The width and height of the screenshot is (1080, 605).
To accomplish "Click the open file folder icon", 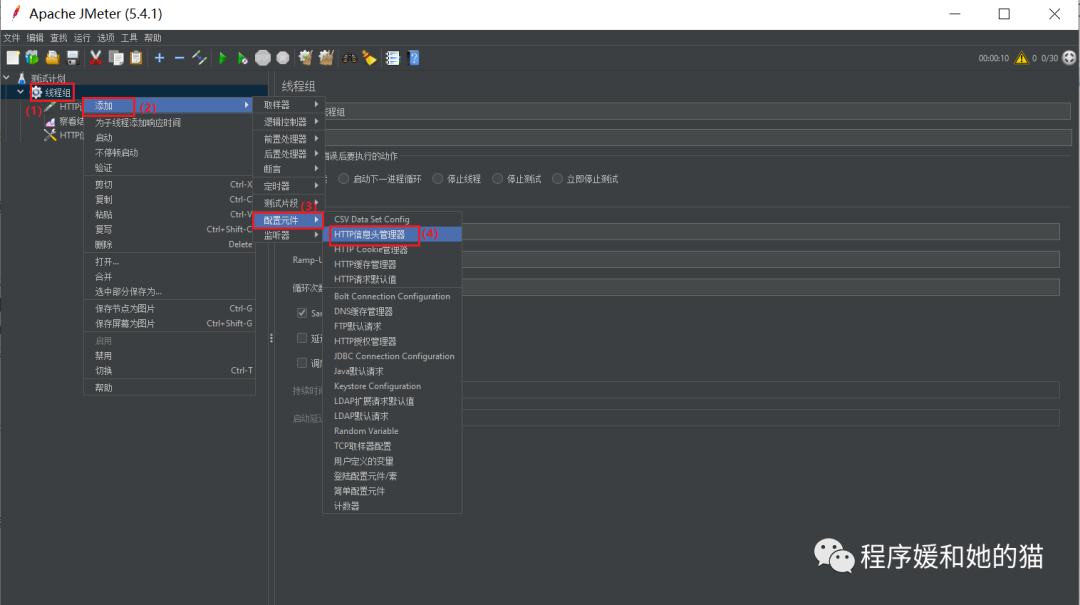I will 52,58.
